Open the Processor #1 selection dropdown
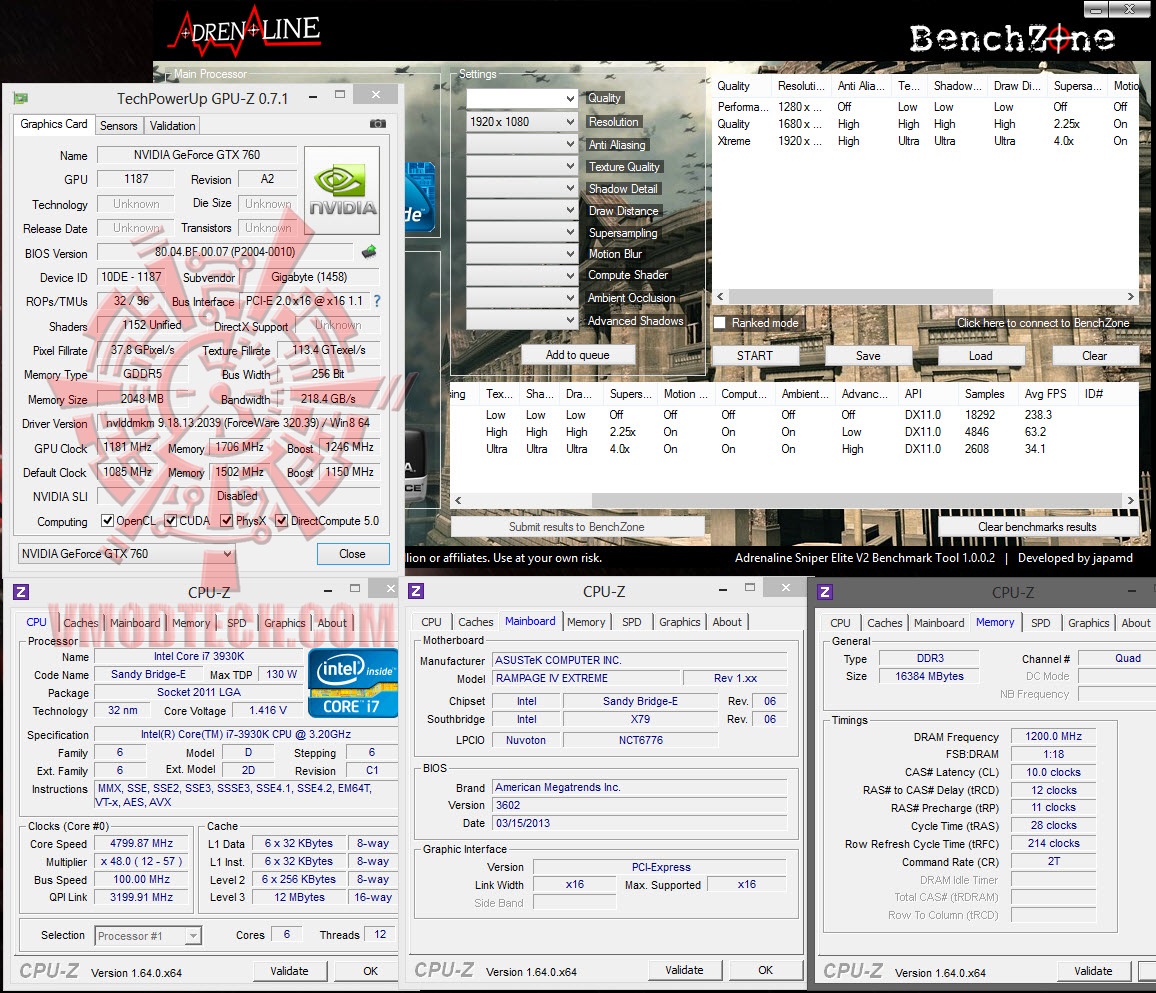The image size is (1156, 993). coord(148,935)
